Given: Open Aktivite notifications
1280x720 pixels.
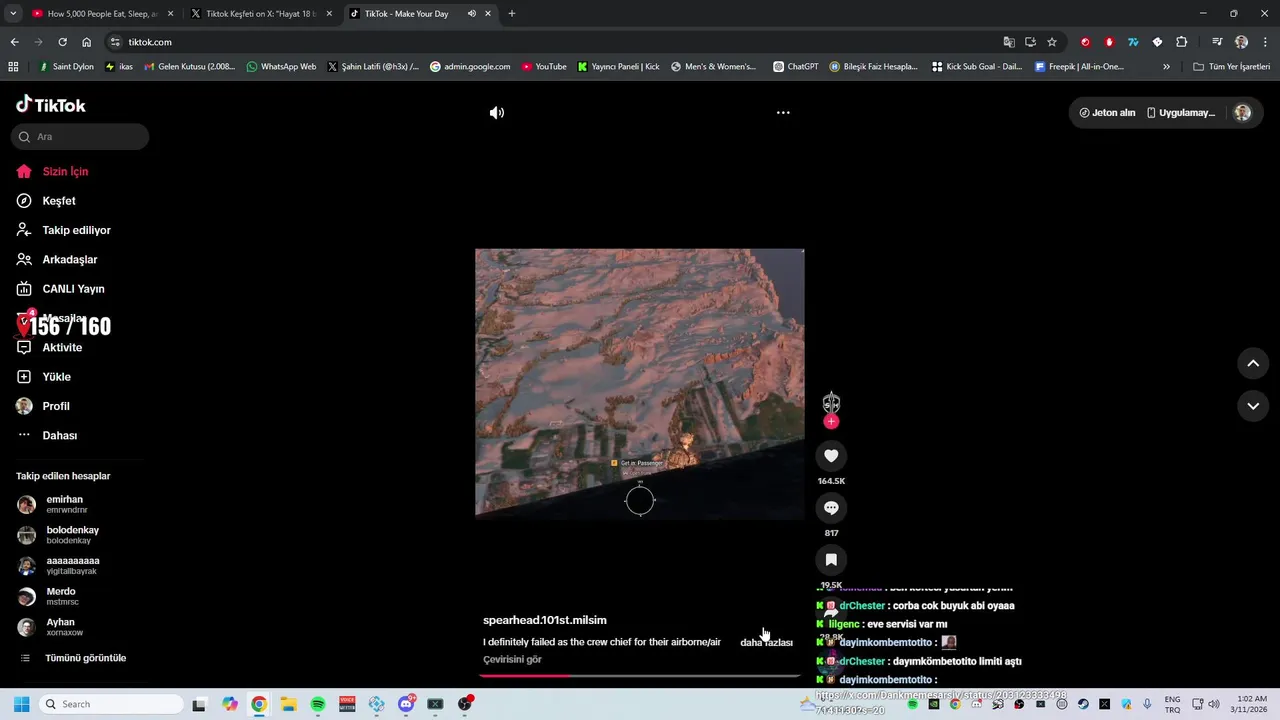Looking at the screenshot, I should 49,347.
